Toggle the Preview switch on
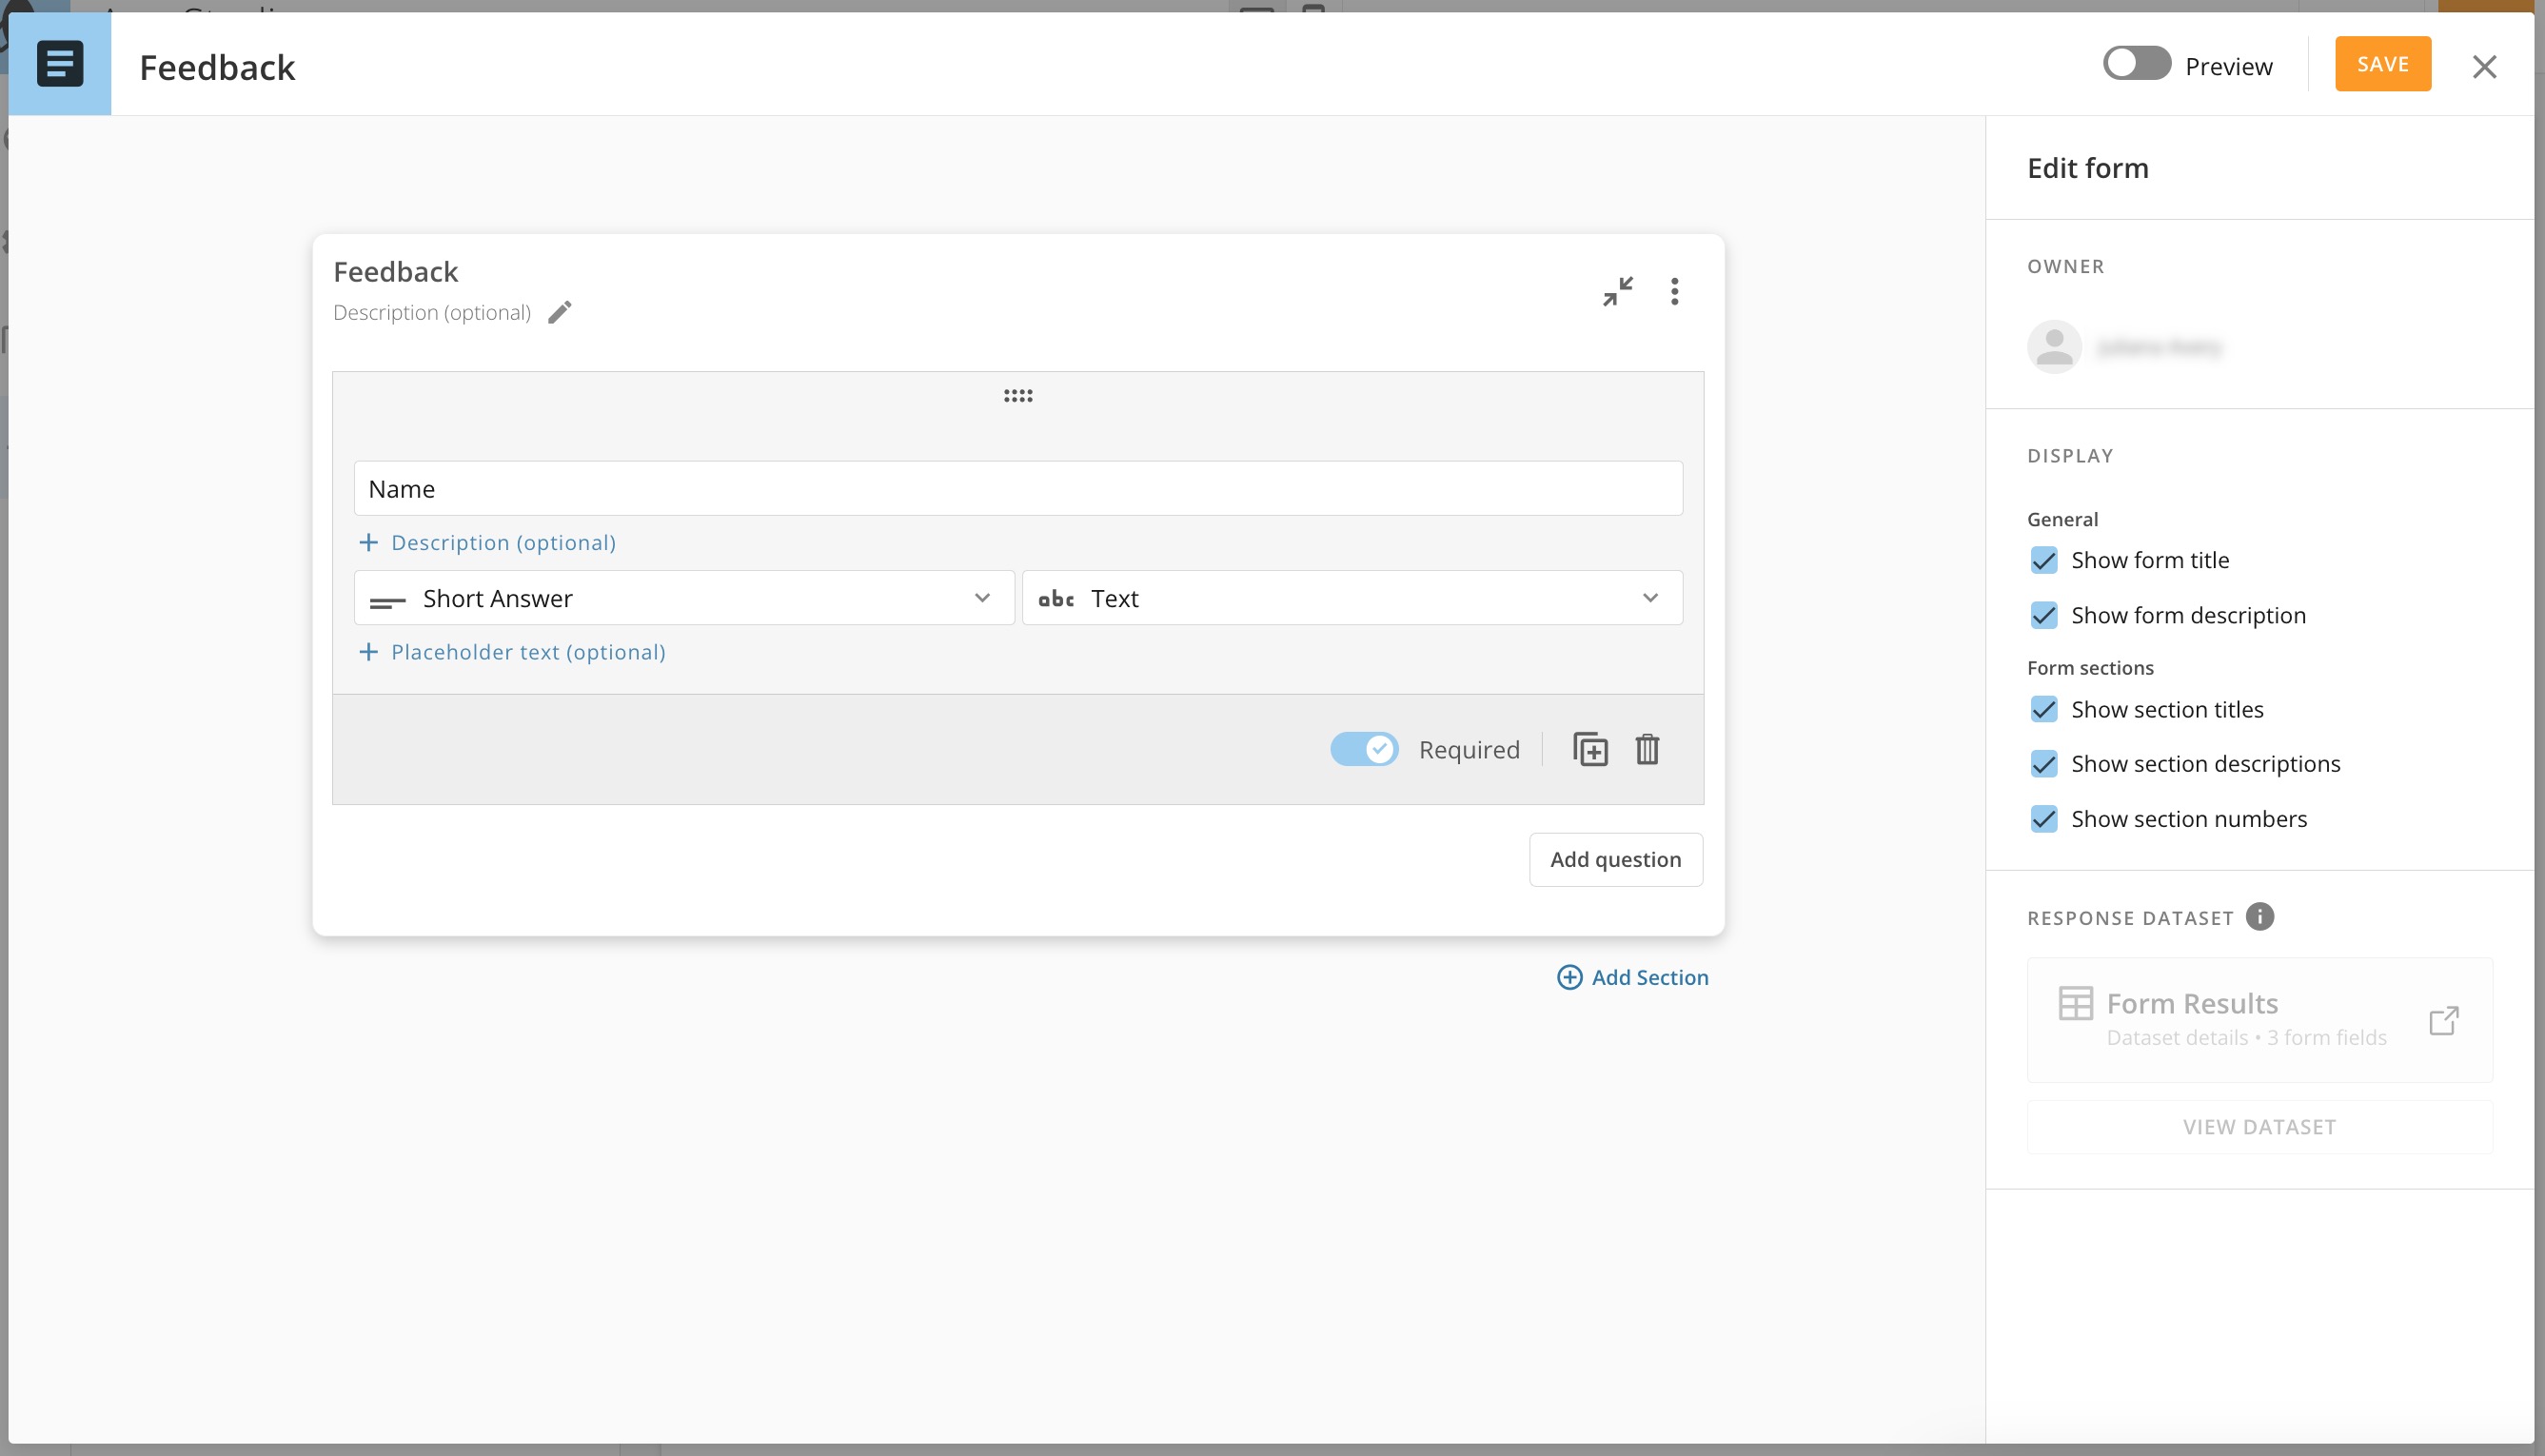The height and width of the screenshot is (1456, 2545). 2136,64
